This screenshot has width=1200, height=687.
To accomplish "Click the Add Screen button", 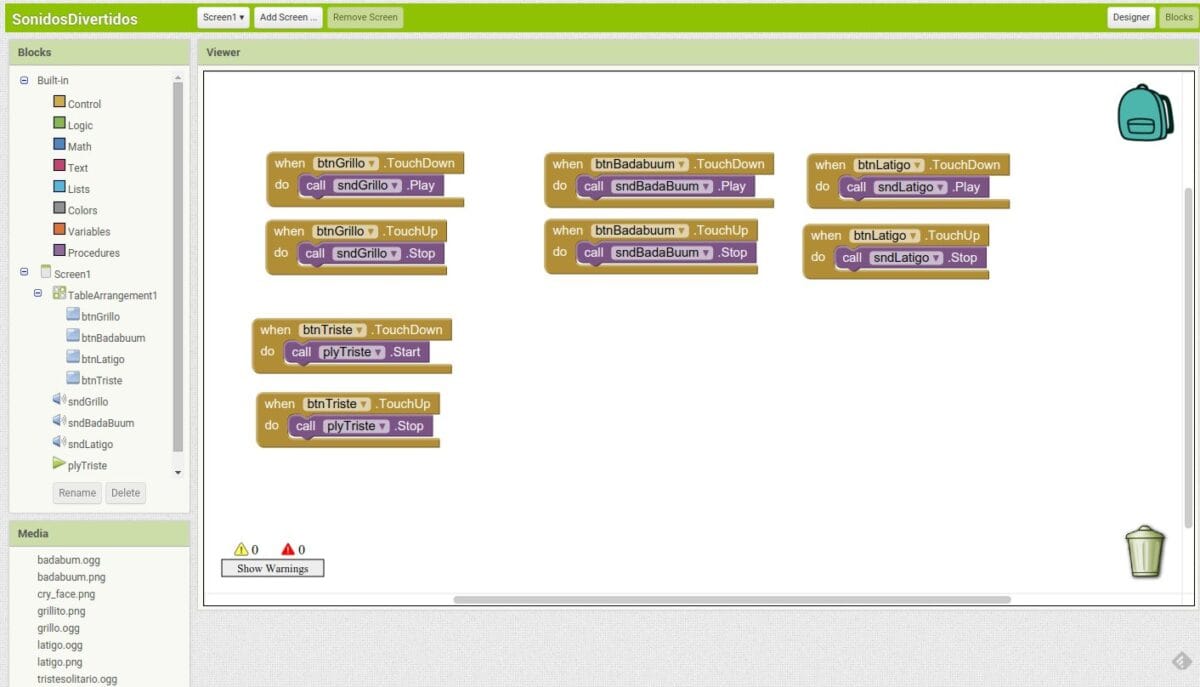I will [x=288, y=17].
